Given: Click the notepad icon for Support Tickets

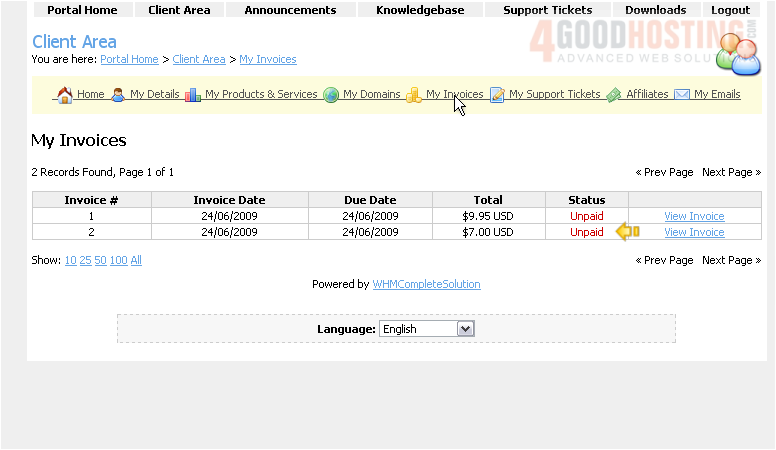Looking at the screenshot, I should [x=497, y=95].
